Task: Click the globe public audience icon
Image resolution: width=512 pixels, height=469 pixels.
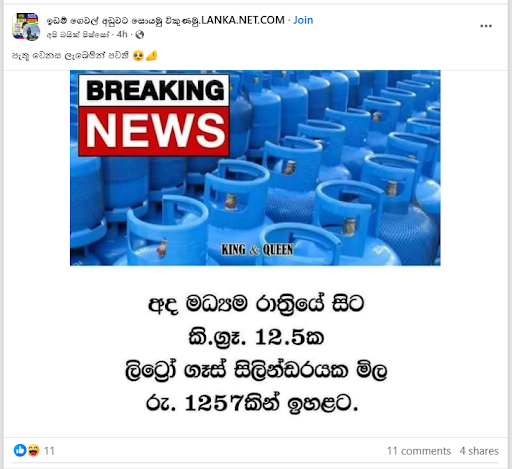Action: 140,34
